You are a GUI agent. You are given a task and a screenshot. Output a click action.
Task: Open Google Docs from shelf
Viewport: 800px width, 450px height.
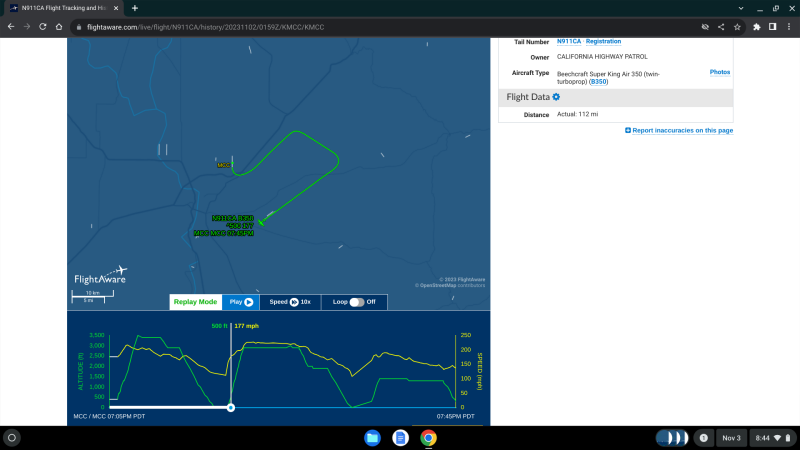pyautogui.click(x=401, y=438)
